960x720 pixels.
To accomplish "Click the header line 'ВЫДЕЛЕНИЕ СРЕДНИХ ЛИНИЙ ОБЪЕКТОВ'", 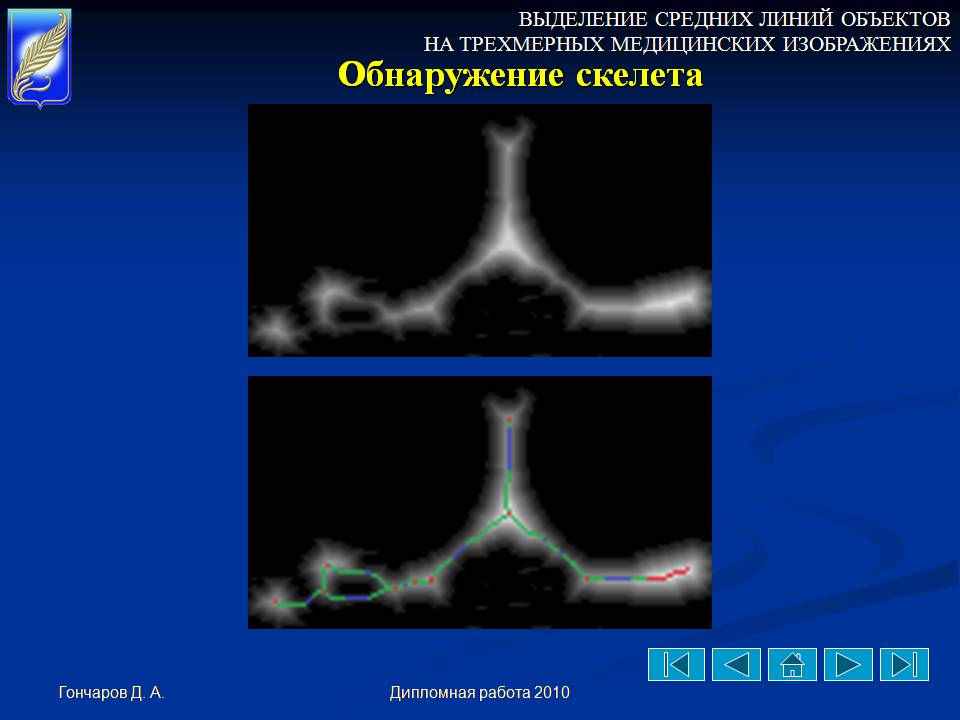I will click(735, 20).
